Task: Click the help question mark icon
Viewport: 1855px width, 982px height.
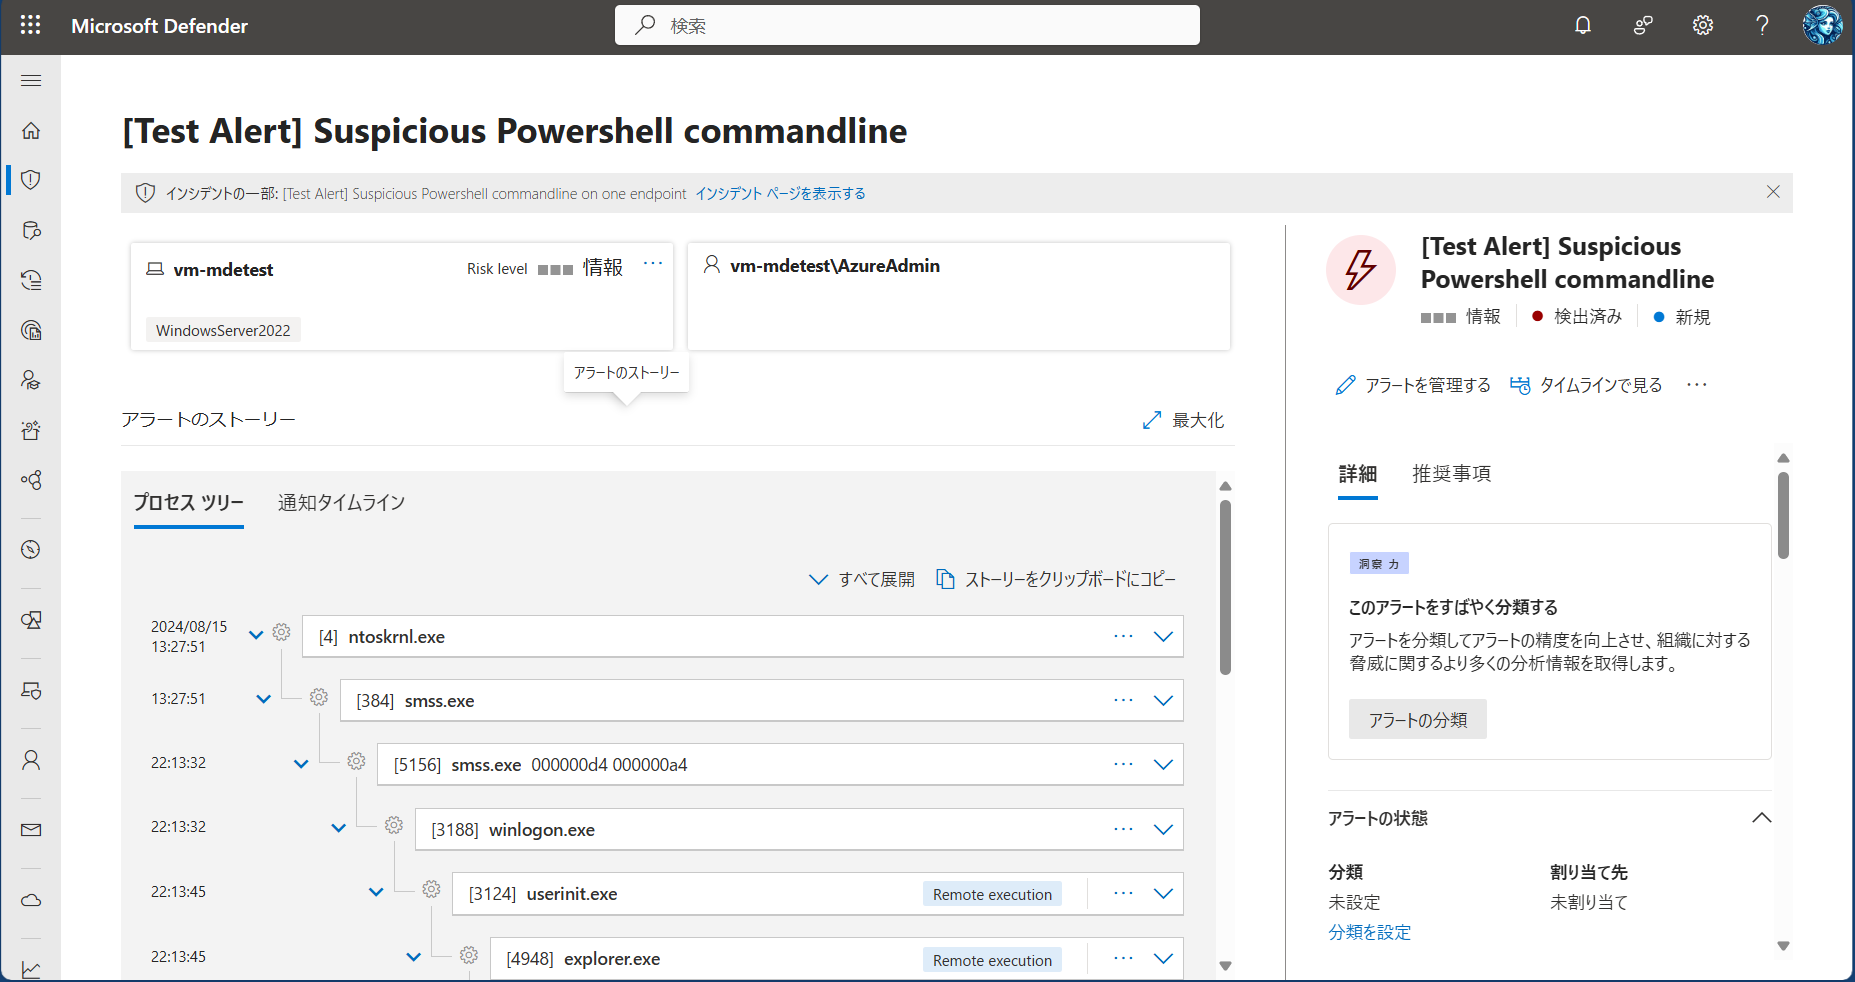Action: [1762, 25]
